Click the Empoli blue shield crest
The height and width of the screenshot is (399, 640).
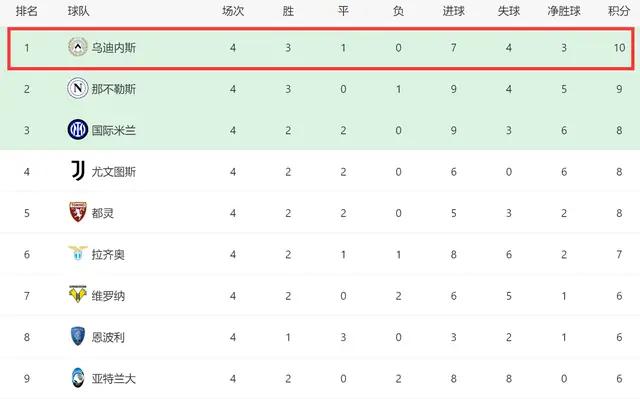(x=78, y=336)
